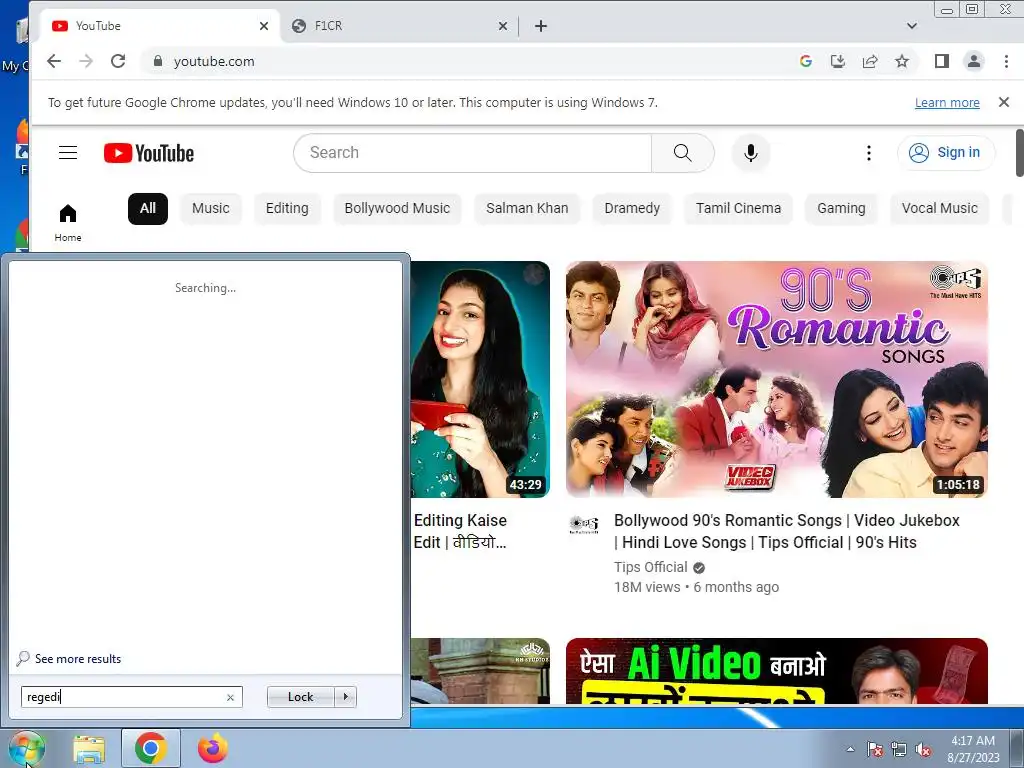Select the Editing filter chip
The height and width of the screenshot is (768, 1024).
[287, 208]
